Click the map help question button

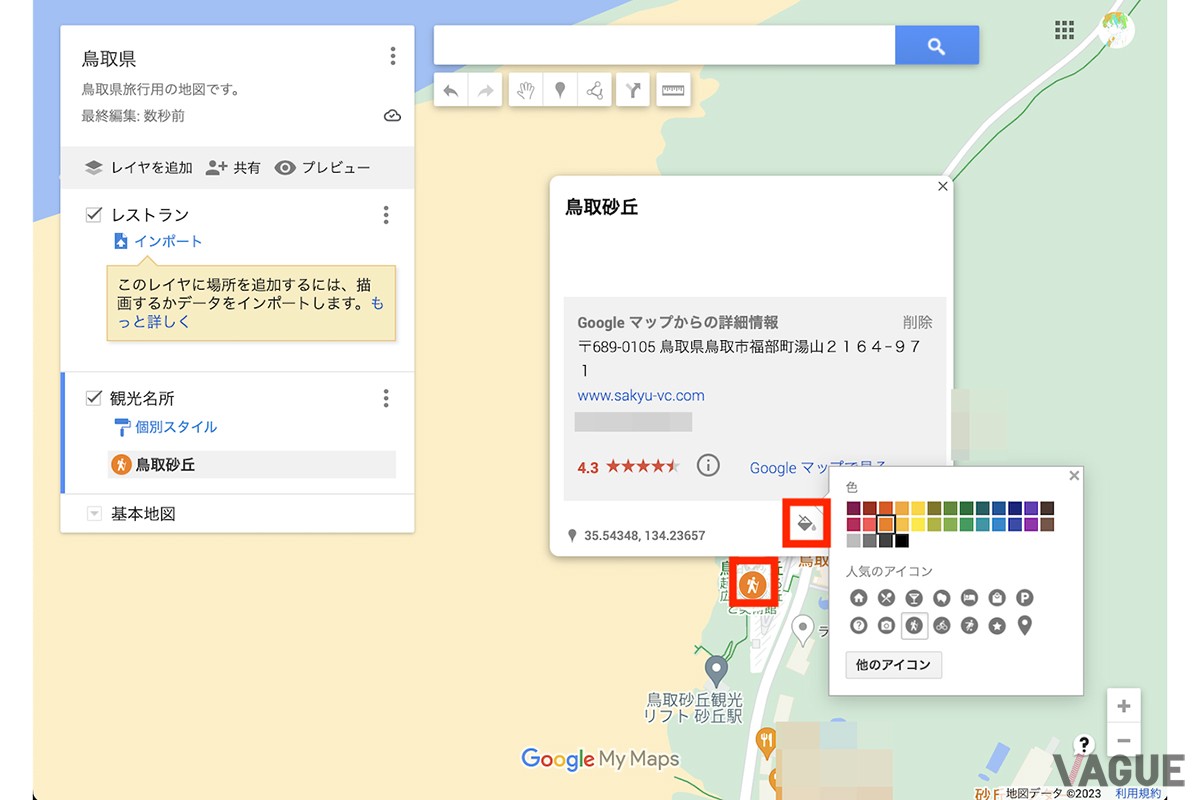(1083, 744)
